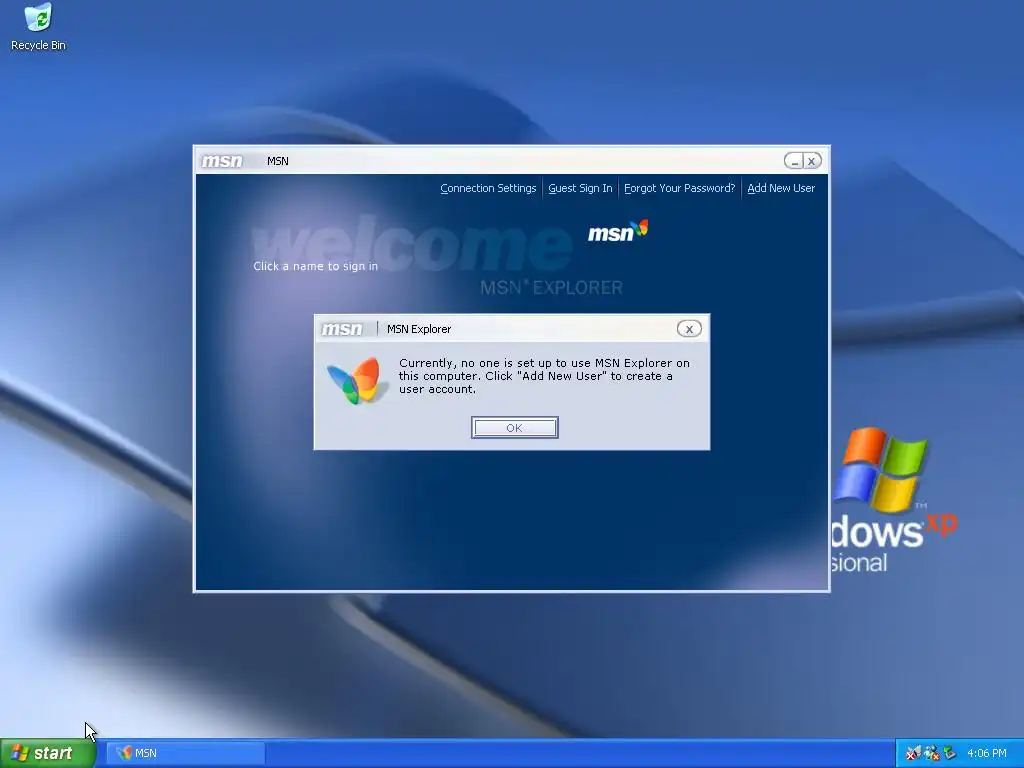Minimize the MSN window
This screenshot has width=1024, height=768.
[x=794, y=161]
